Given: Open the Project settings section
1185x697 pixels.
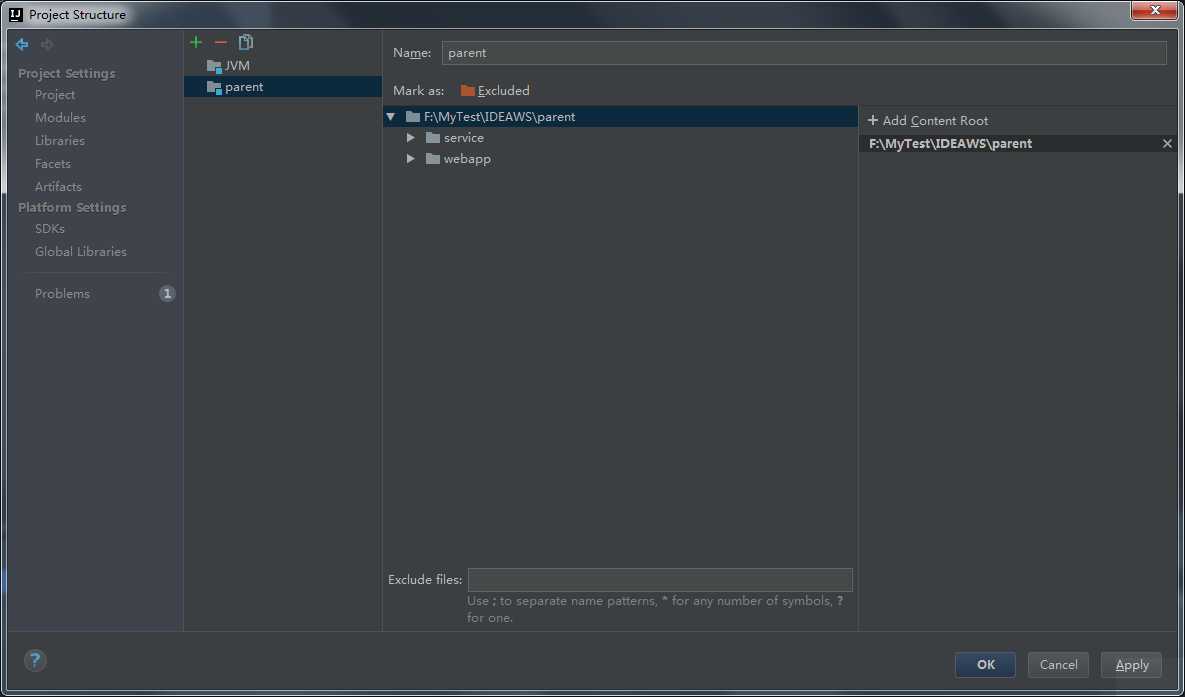Looking at the screenshot, I should click(x=54, y=94).
